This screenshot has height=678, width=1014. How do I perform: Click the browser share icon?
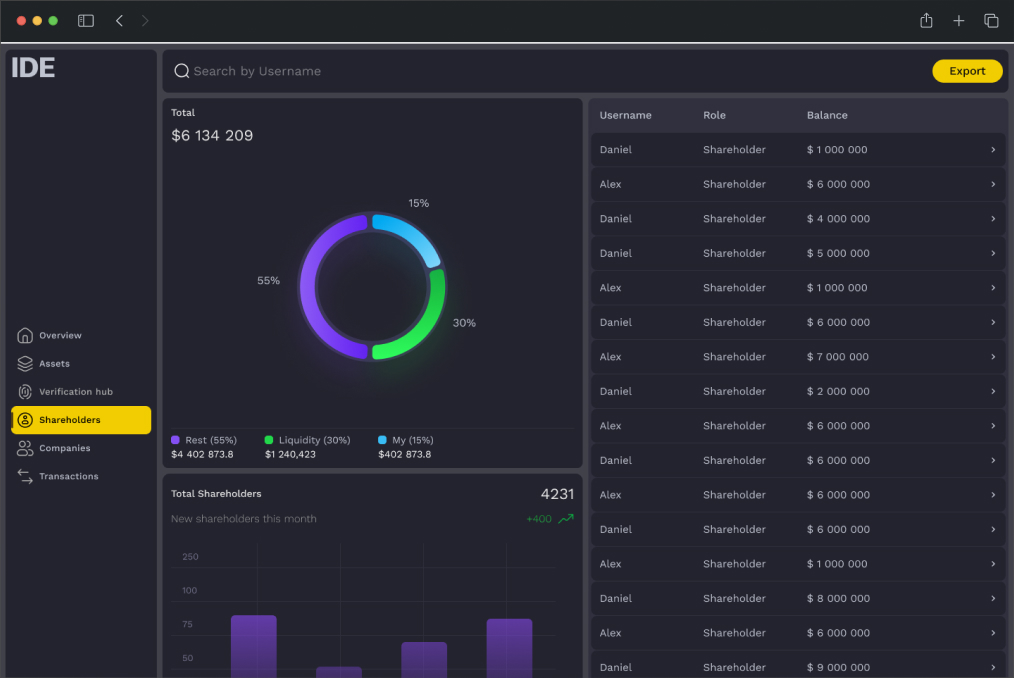coord(926,21)
